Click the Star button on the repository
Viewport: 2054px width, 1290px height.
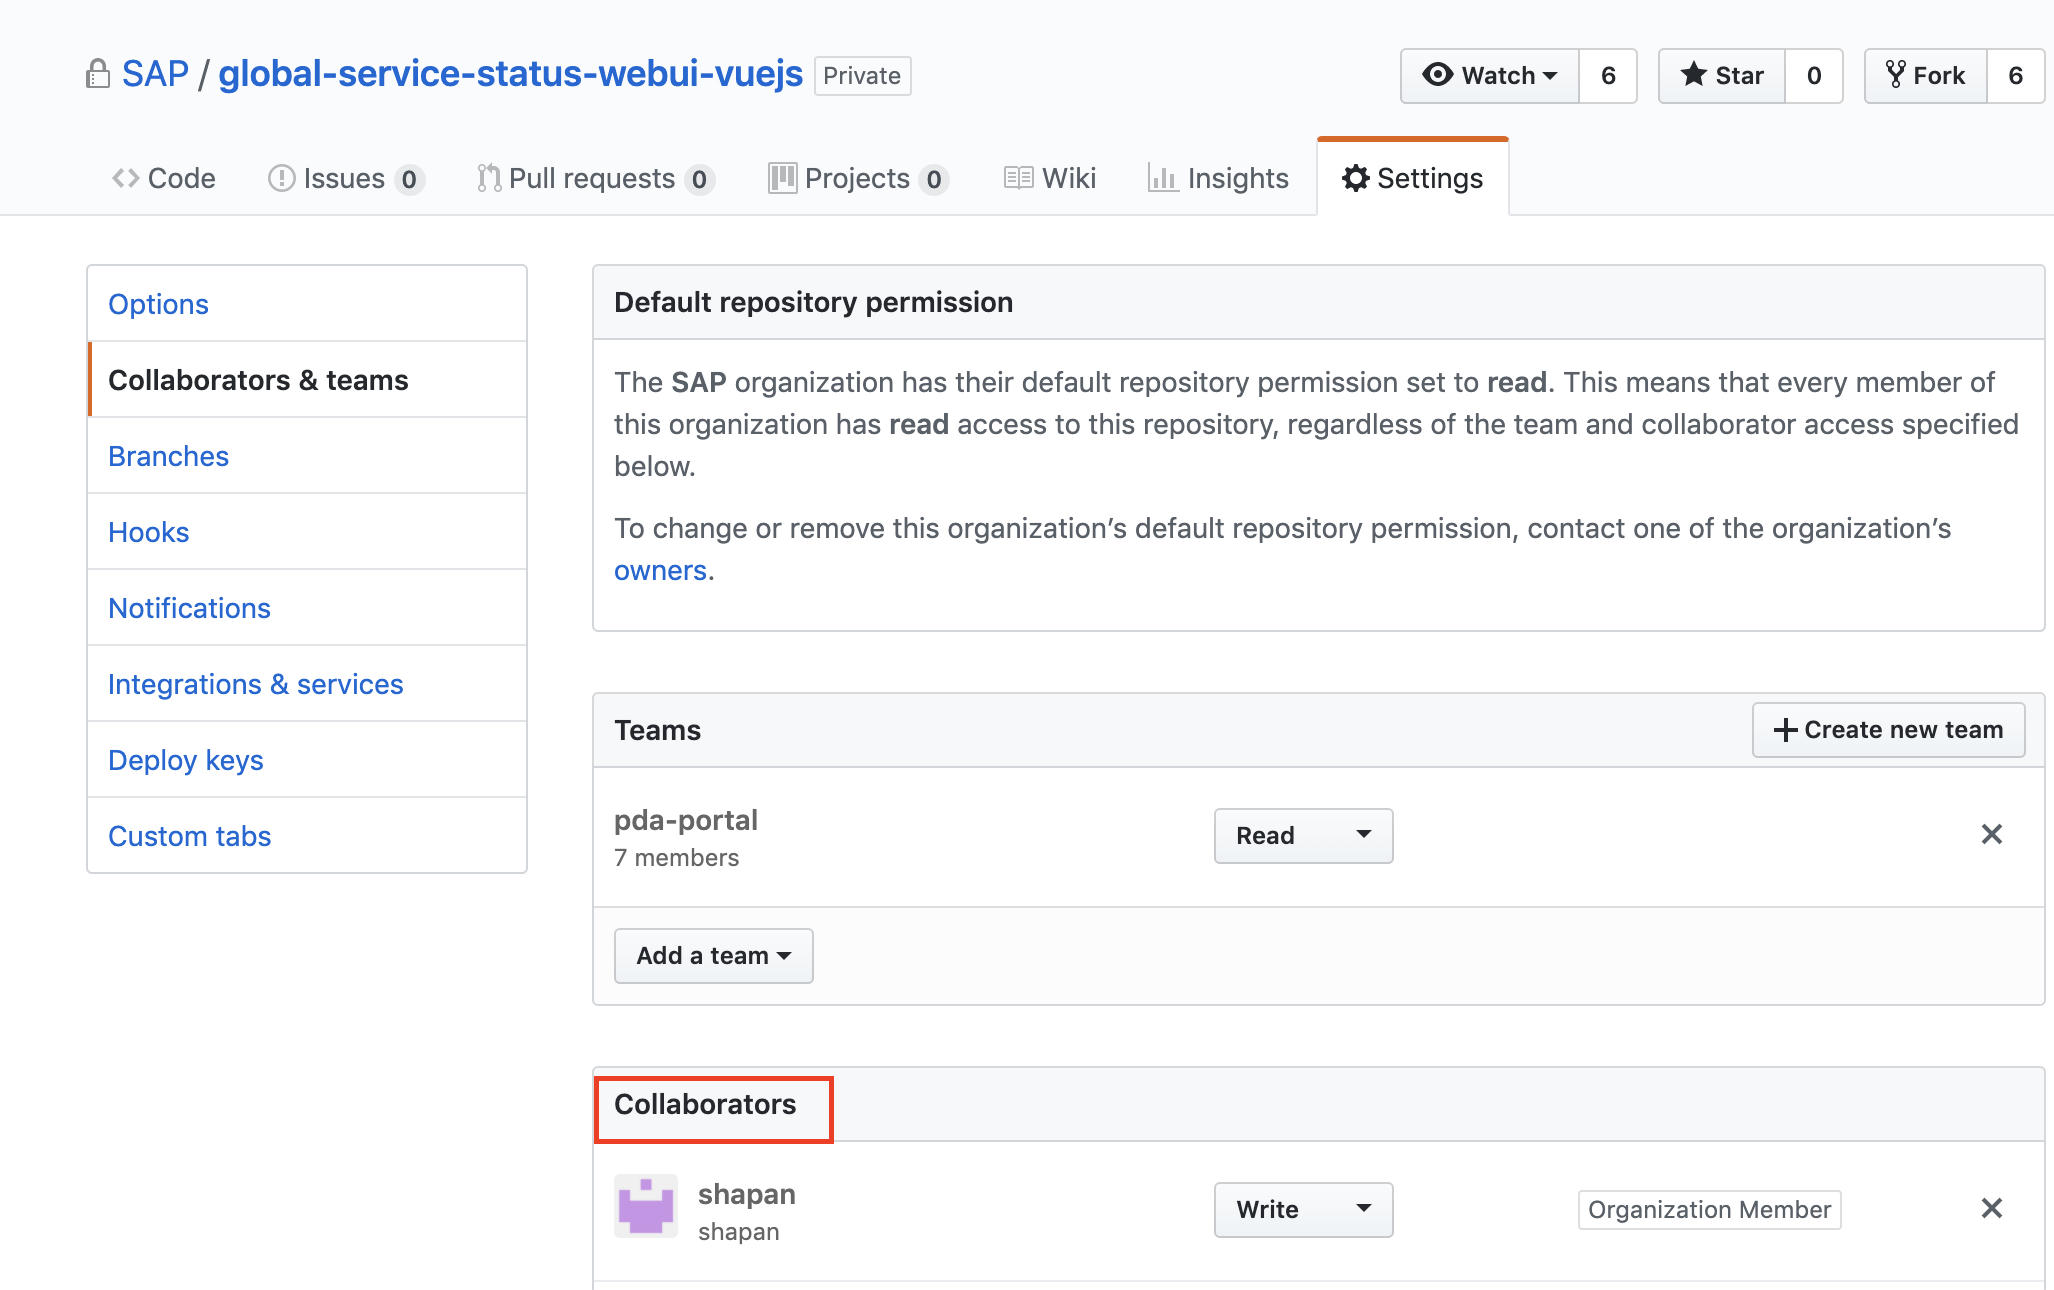[1722, 76]
